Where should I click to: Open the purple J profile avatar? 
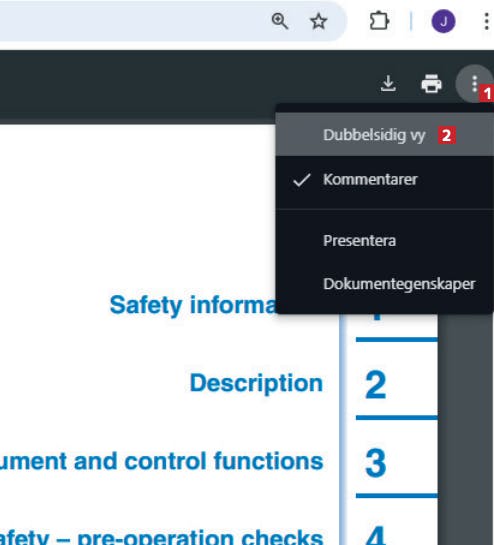[443, 22]
